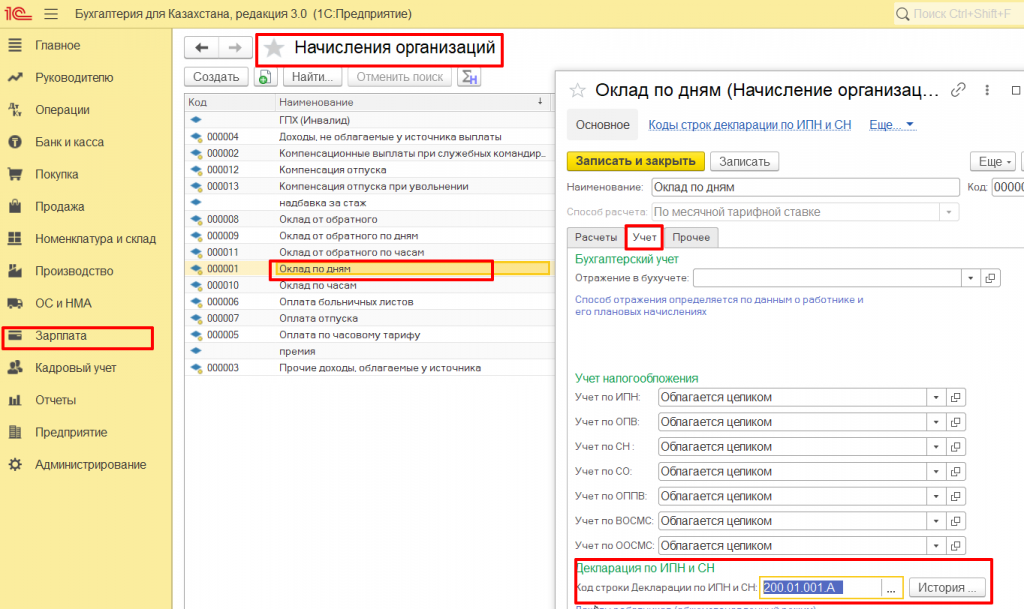The height and width of the screenshot is (609, 1024).
Task: Switch to Основное form section
Action: [602, 125]
